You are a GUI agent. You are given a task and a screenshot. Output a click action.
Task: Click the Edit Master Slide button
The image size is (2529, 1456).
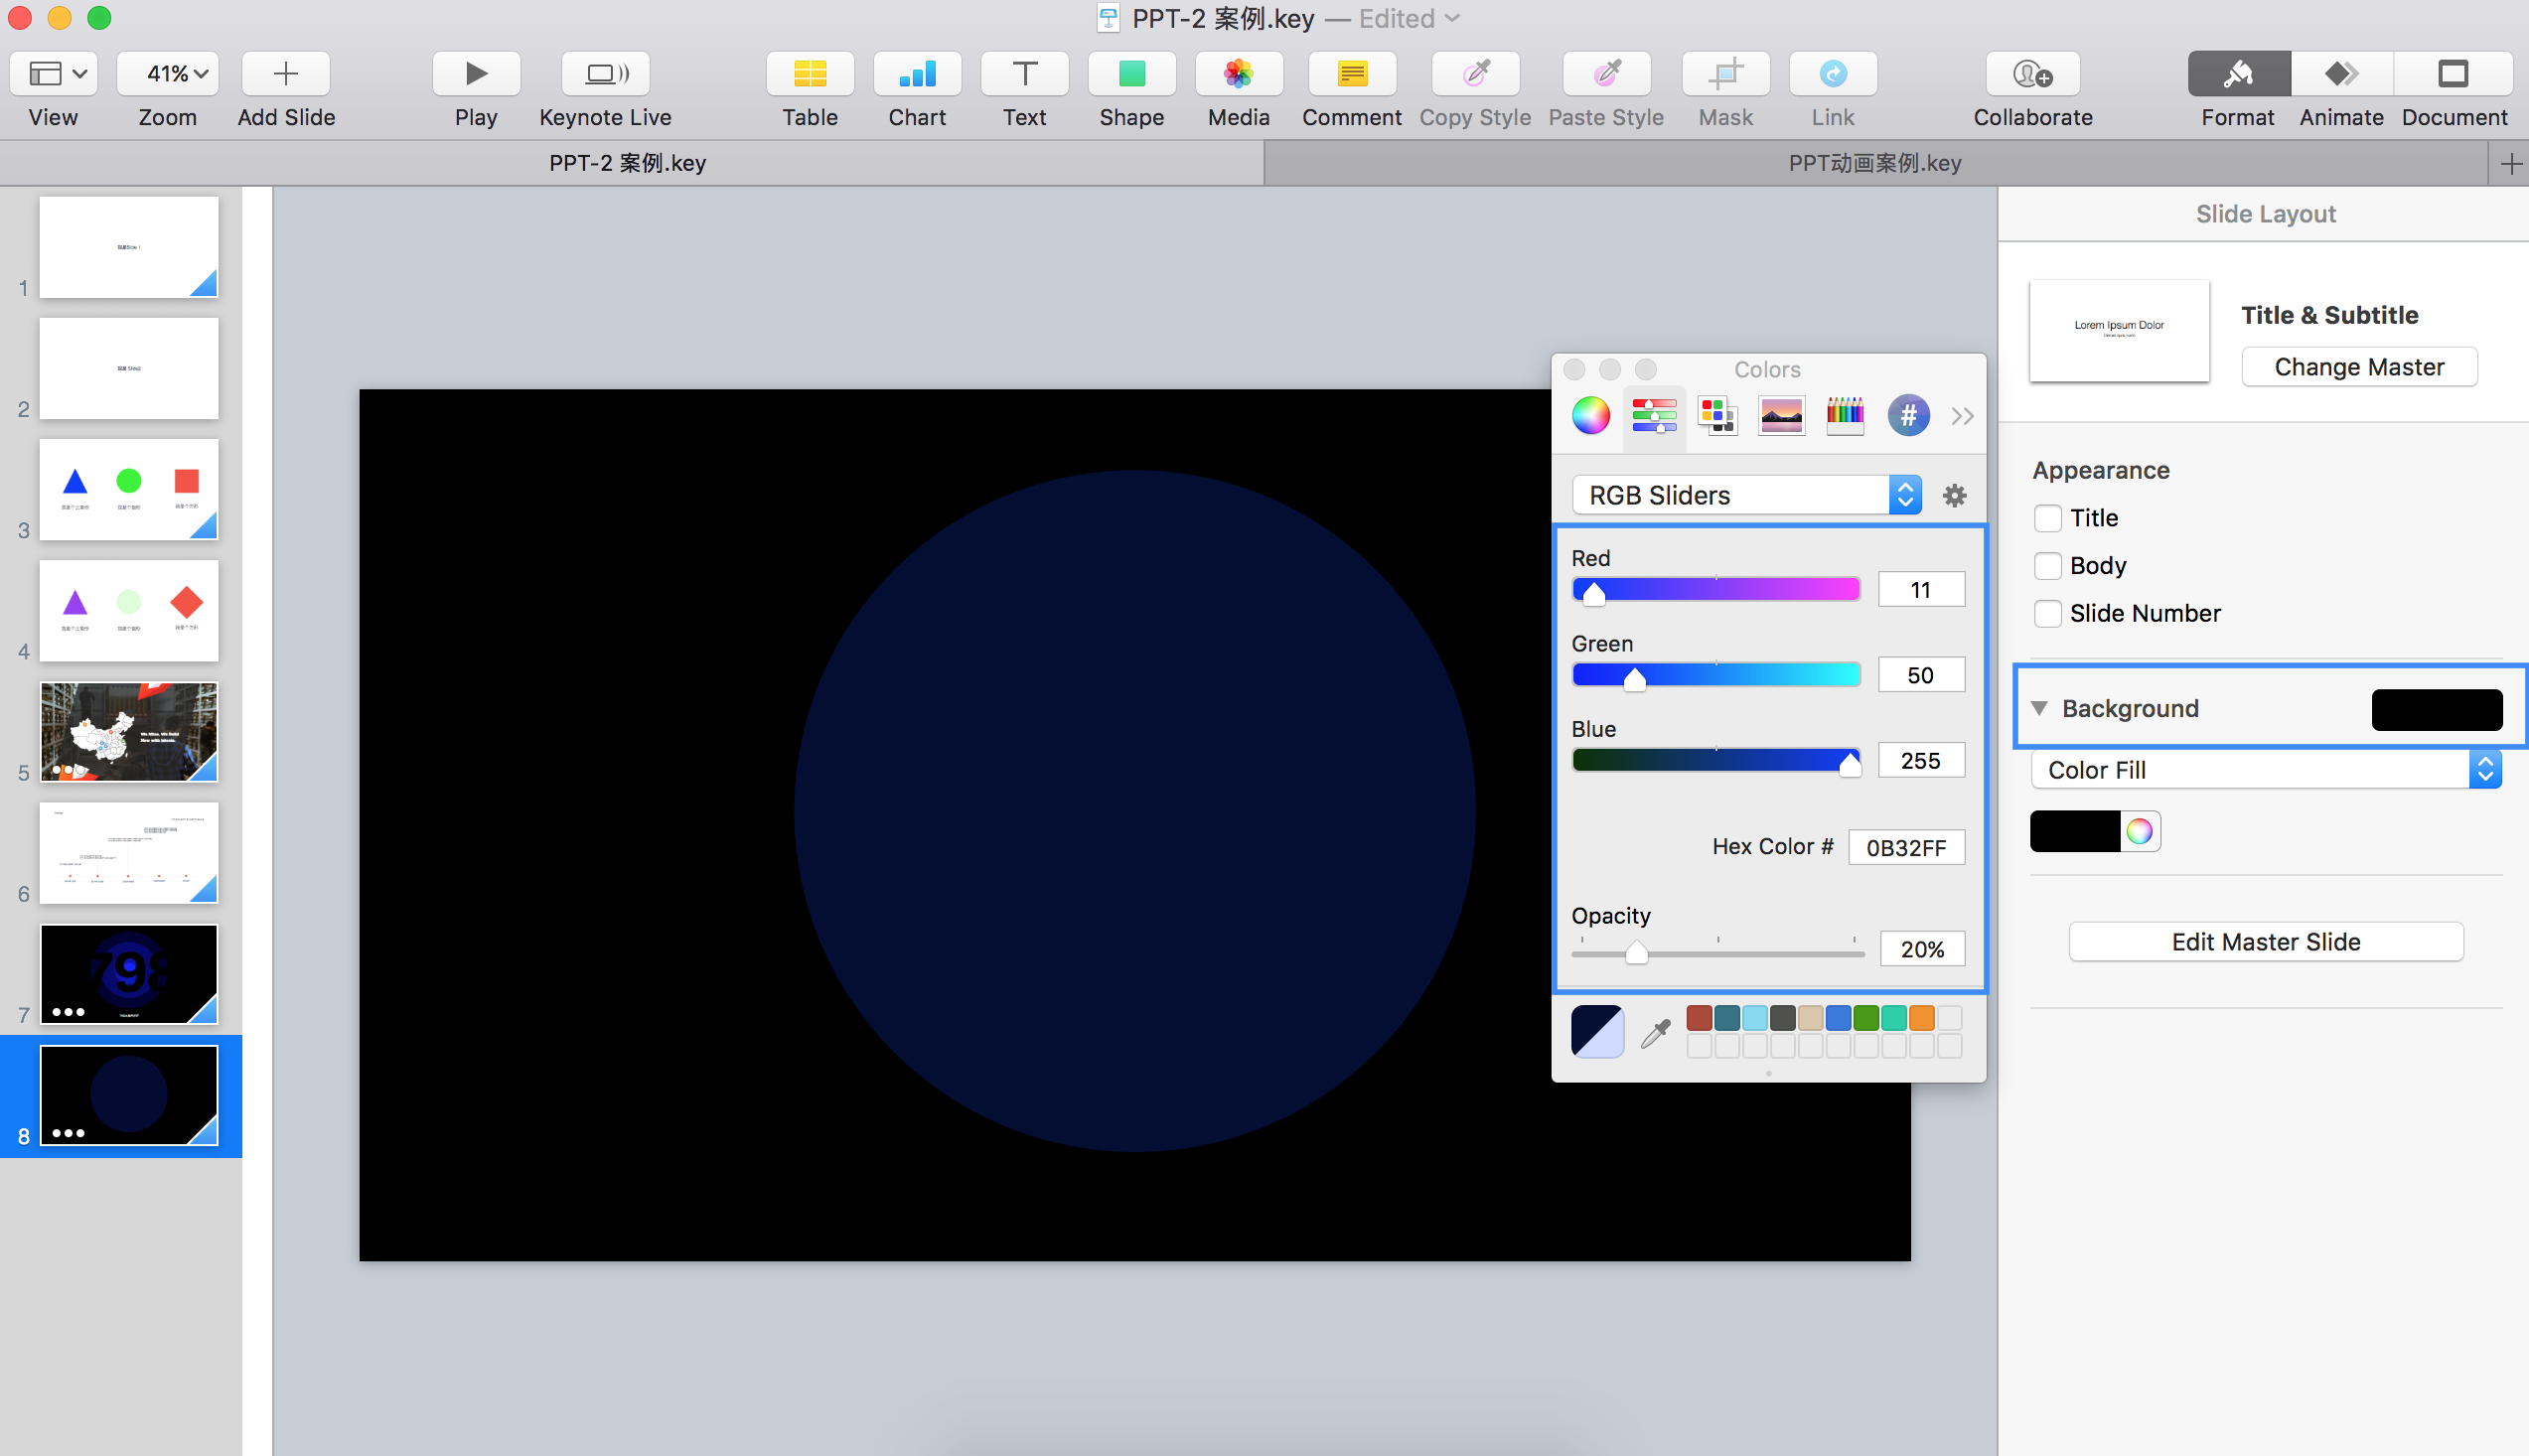(x=2265, y=942)
